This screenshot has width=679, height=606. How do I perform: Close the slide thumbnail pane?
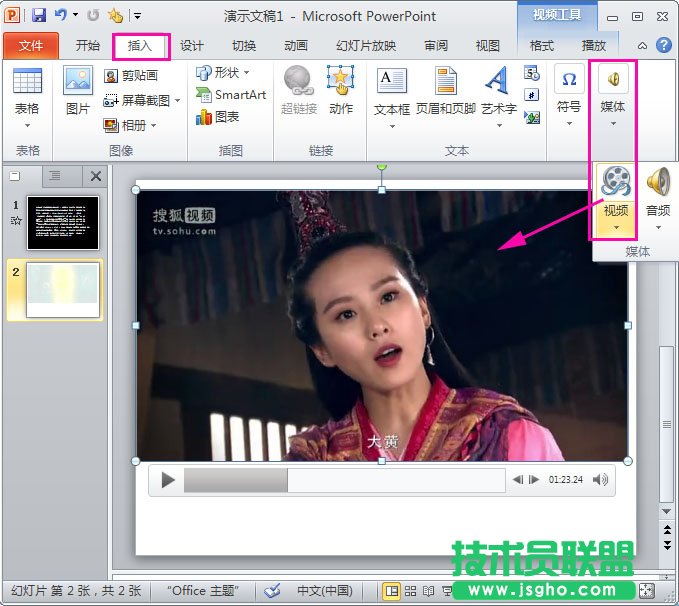[96, 176]
